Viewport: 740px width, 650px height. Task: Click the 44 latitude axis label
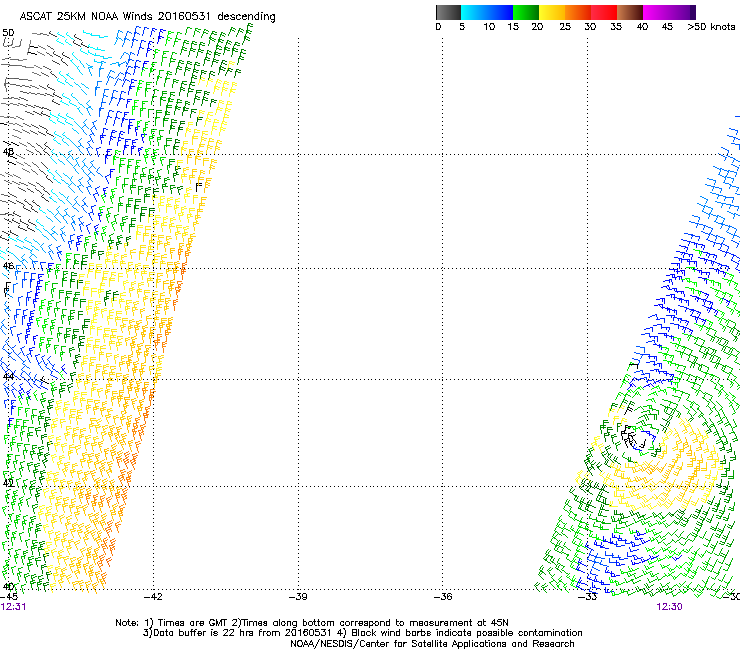tap(8, 377)
